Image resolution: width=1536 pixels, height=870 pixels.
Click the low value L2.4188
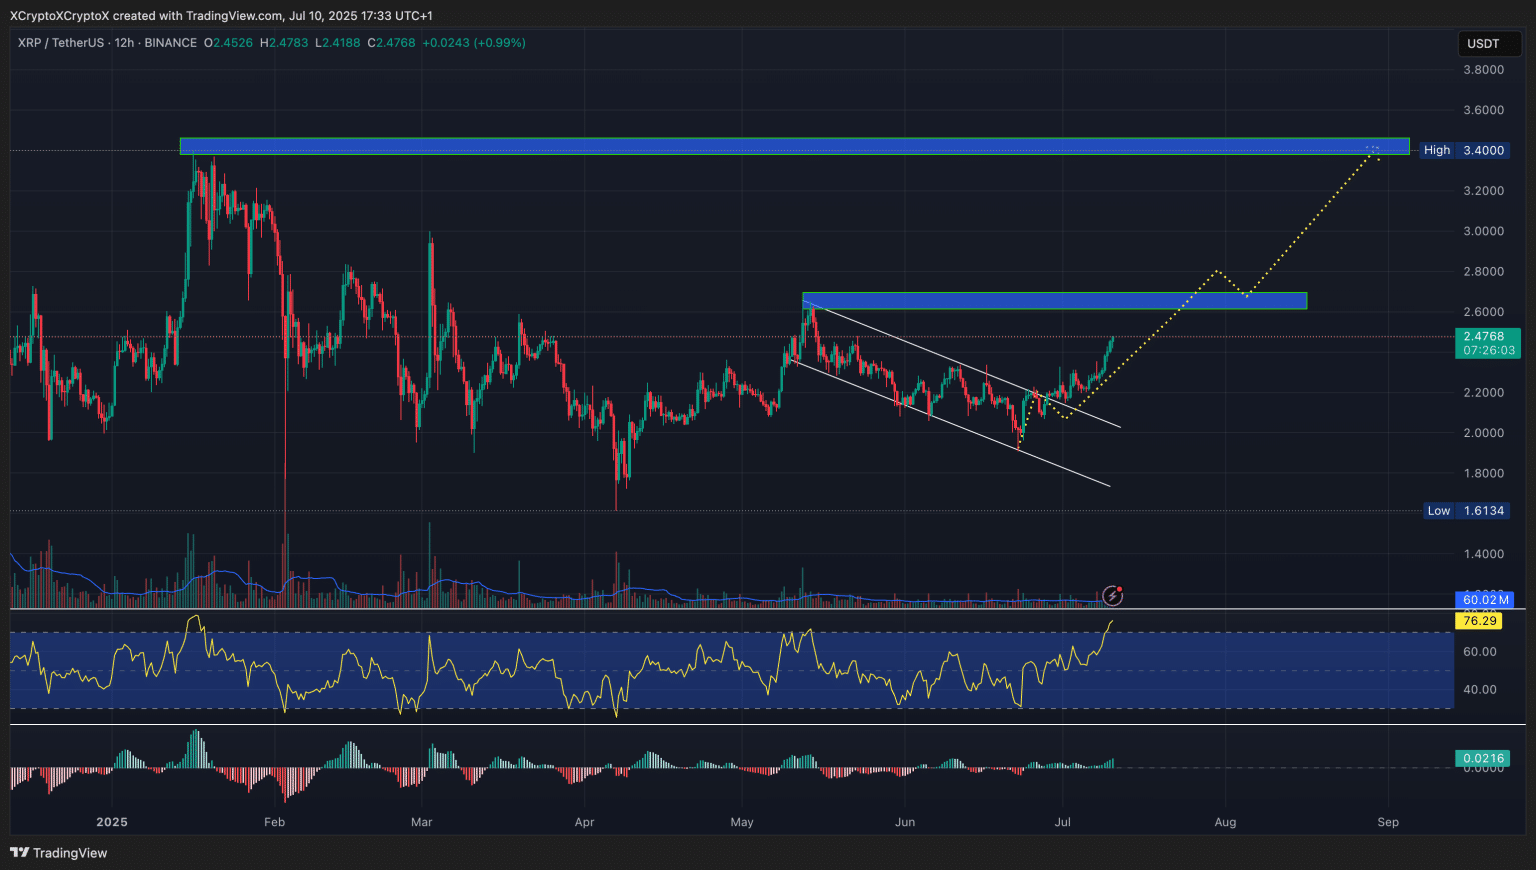(x=338, y=43)
